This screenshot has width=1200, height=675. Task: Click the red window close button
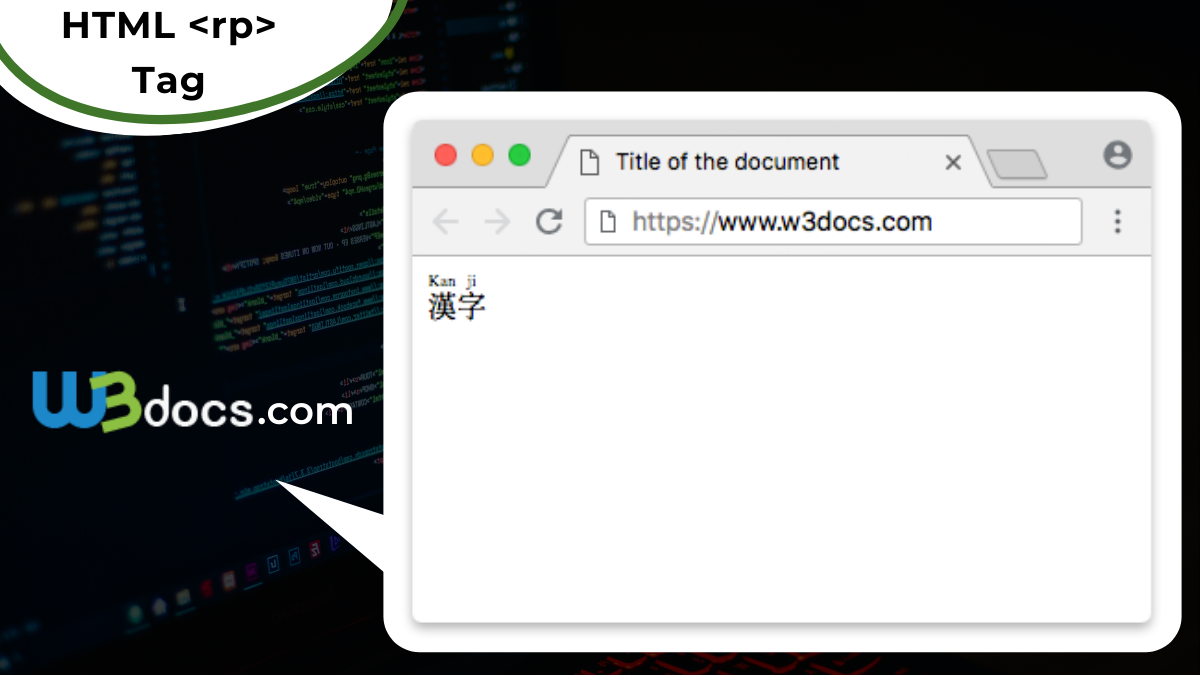click(446, 155)
